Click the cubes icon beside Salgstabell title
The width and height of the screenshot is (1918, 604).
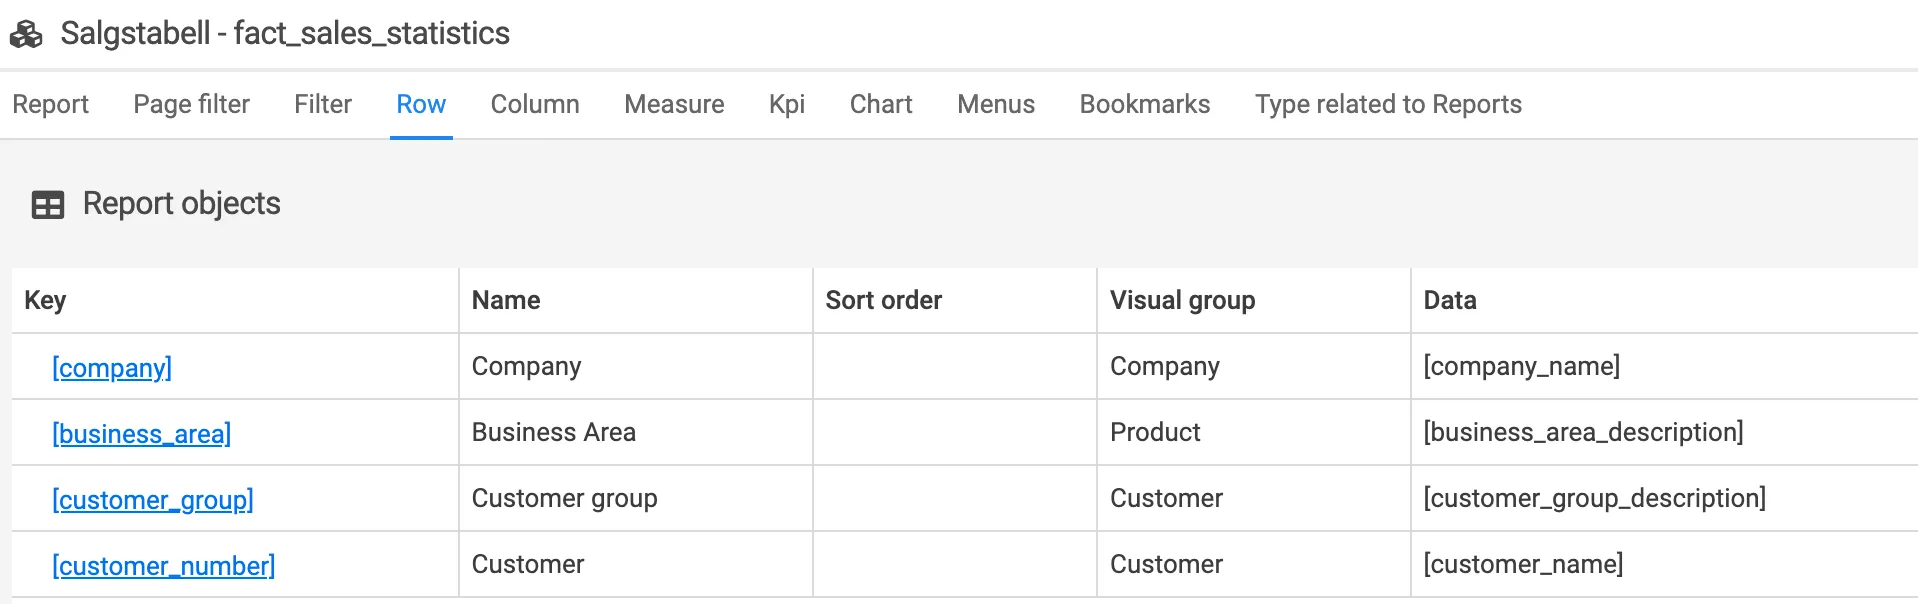(26, 34)
